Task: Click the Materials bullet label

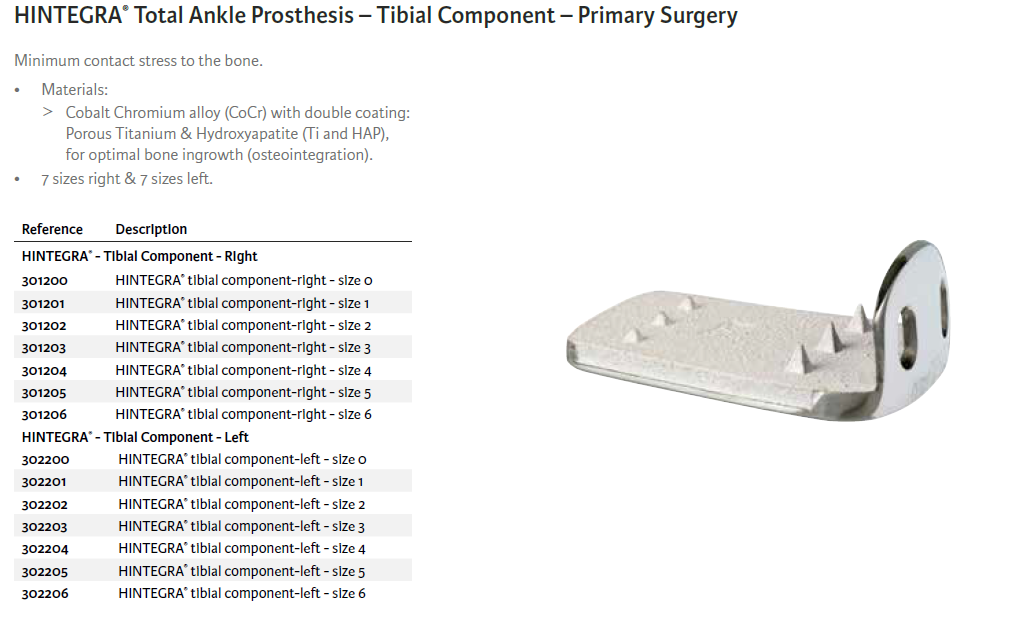Action: click(x=74, y=90)
